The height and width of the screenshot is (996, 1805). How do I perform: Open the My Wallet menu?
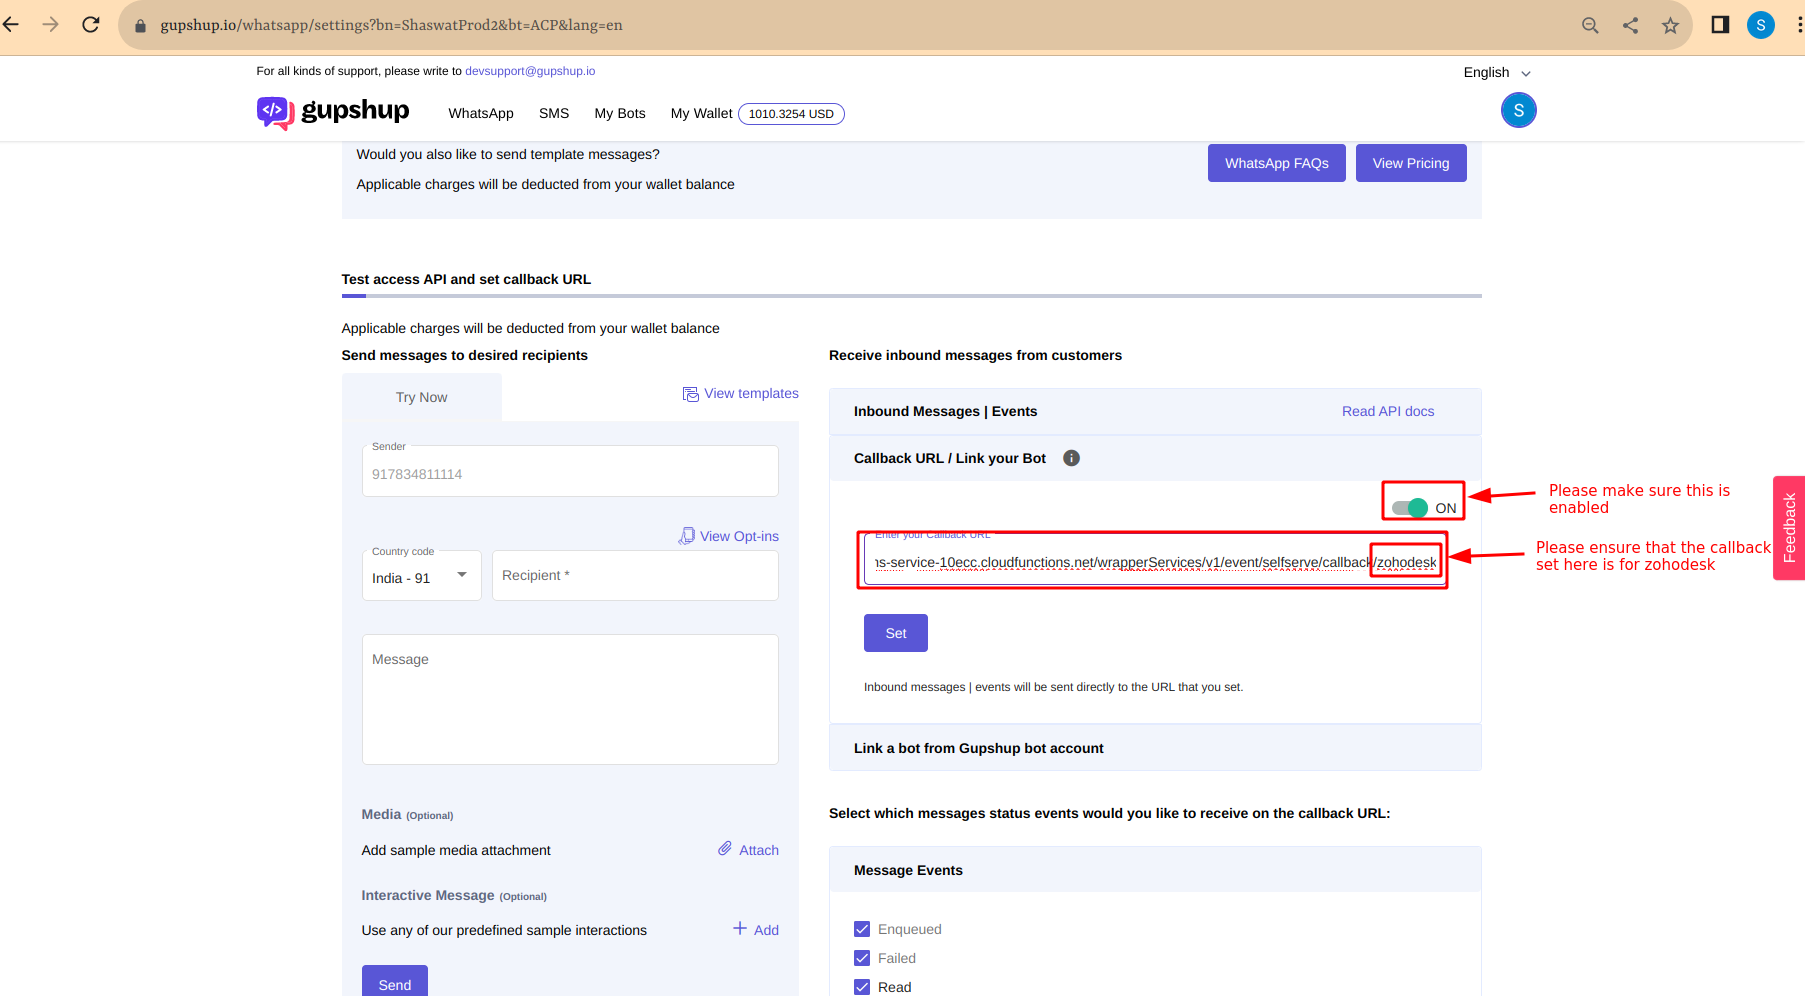pyautogui.click(x=701, y=114)
